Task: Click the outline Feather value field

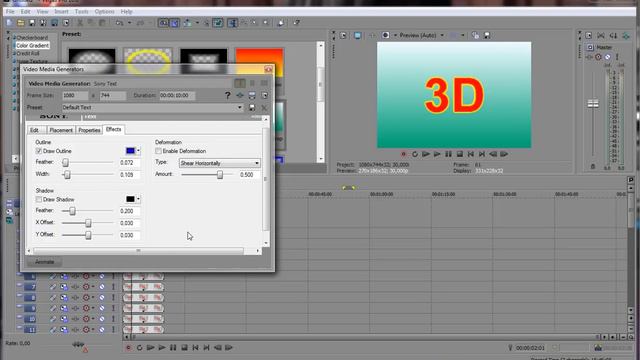Action: [129, 163]
